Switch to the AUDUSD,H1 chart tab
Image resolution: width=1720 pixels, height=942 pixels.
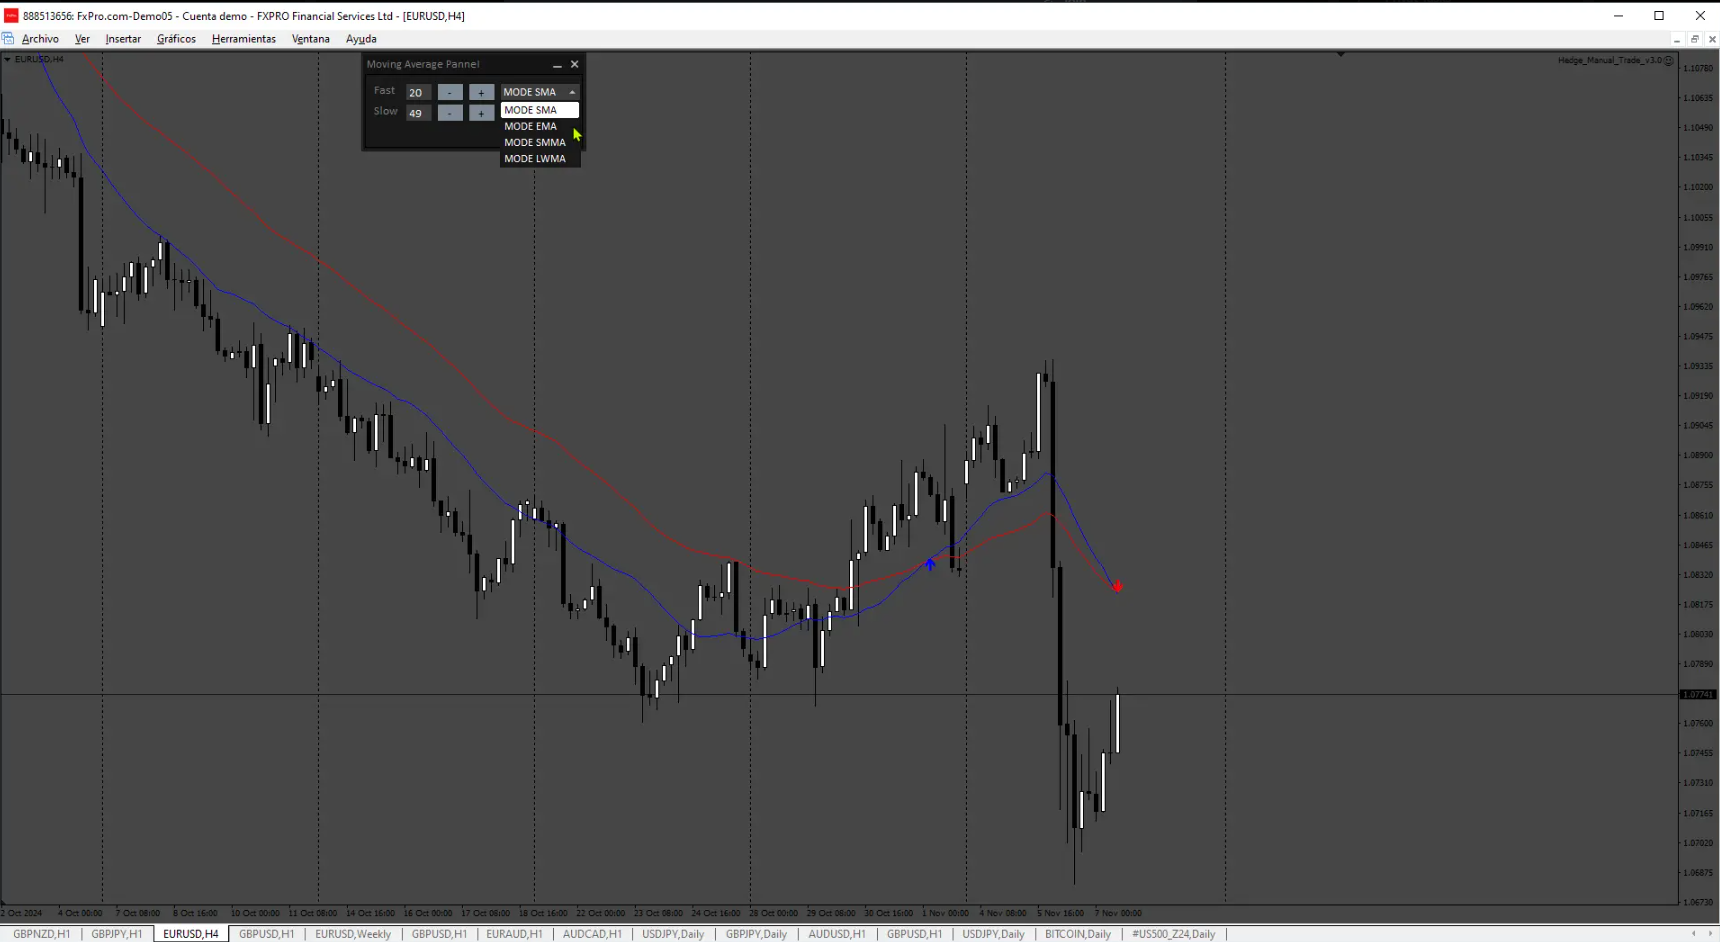click(837, 934)
